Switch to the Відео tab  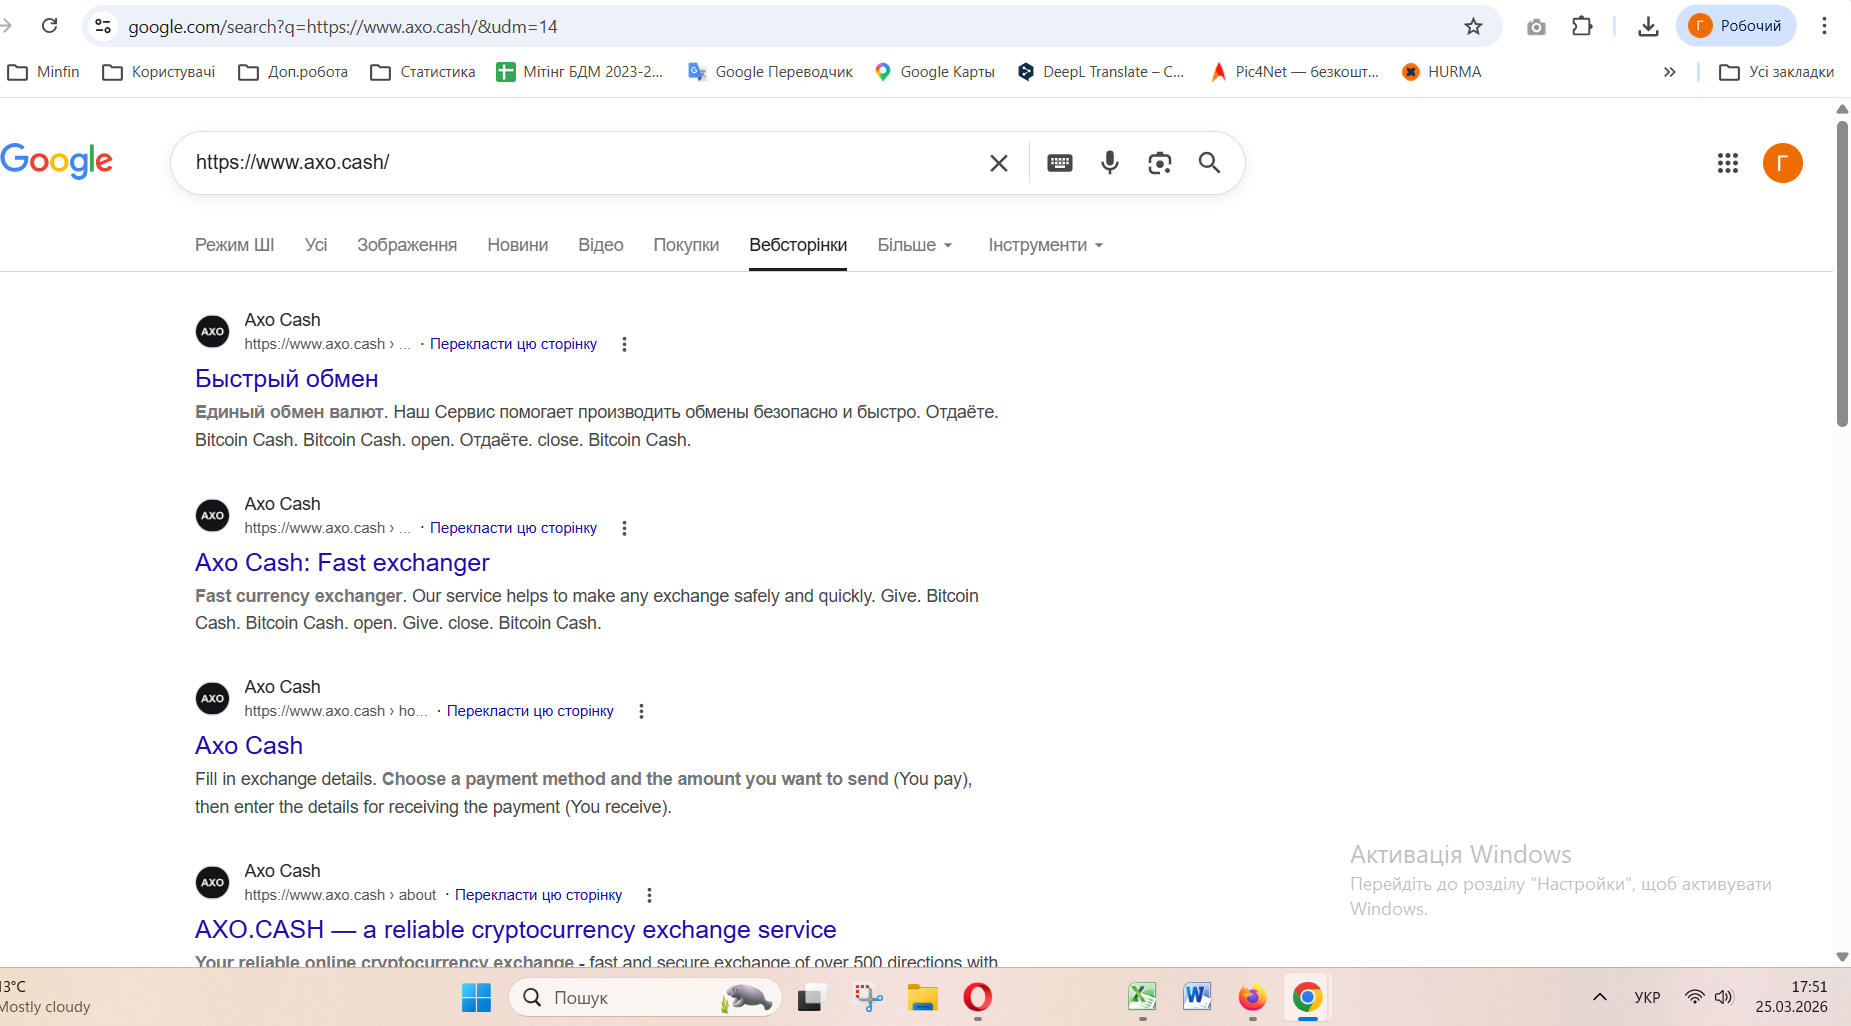(x=600, y=245)
